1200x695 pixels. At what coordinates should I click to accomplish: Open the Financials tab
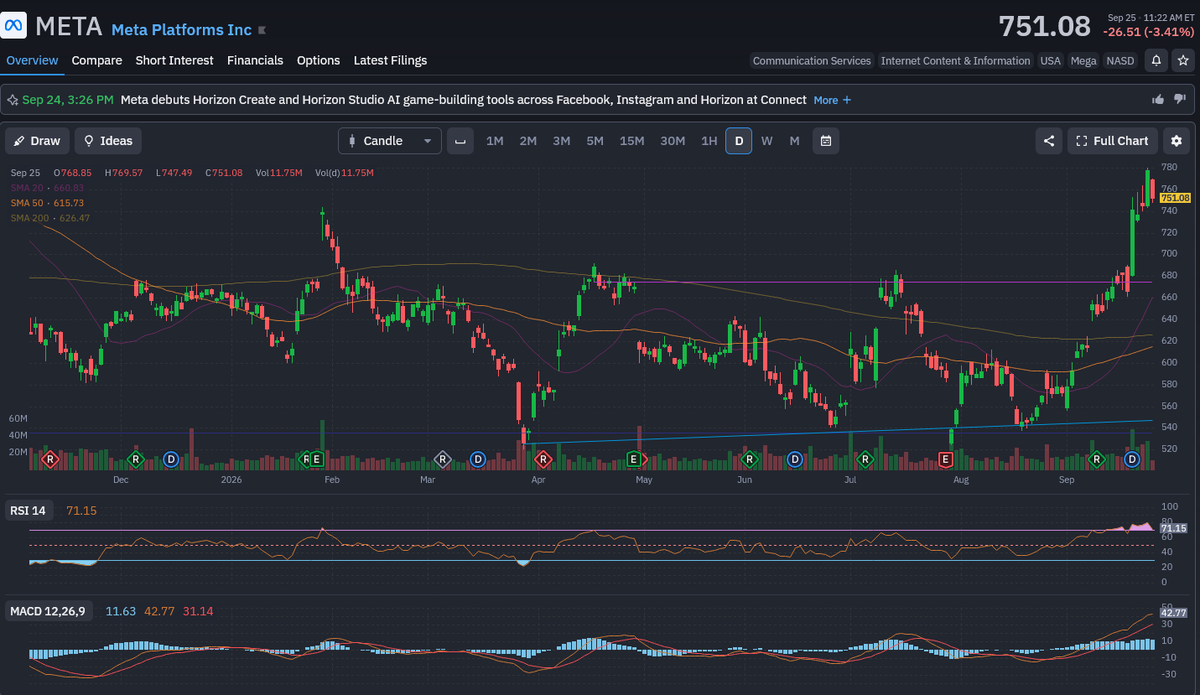pos(255,60)
